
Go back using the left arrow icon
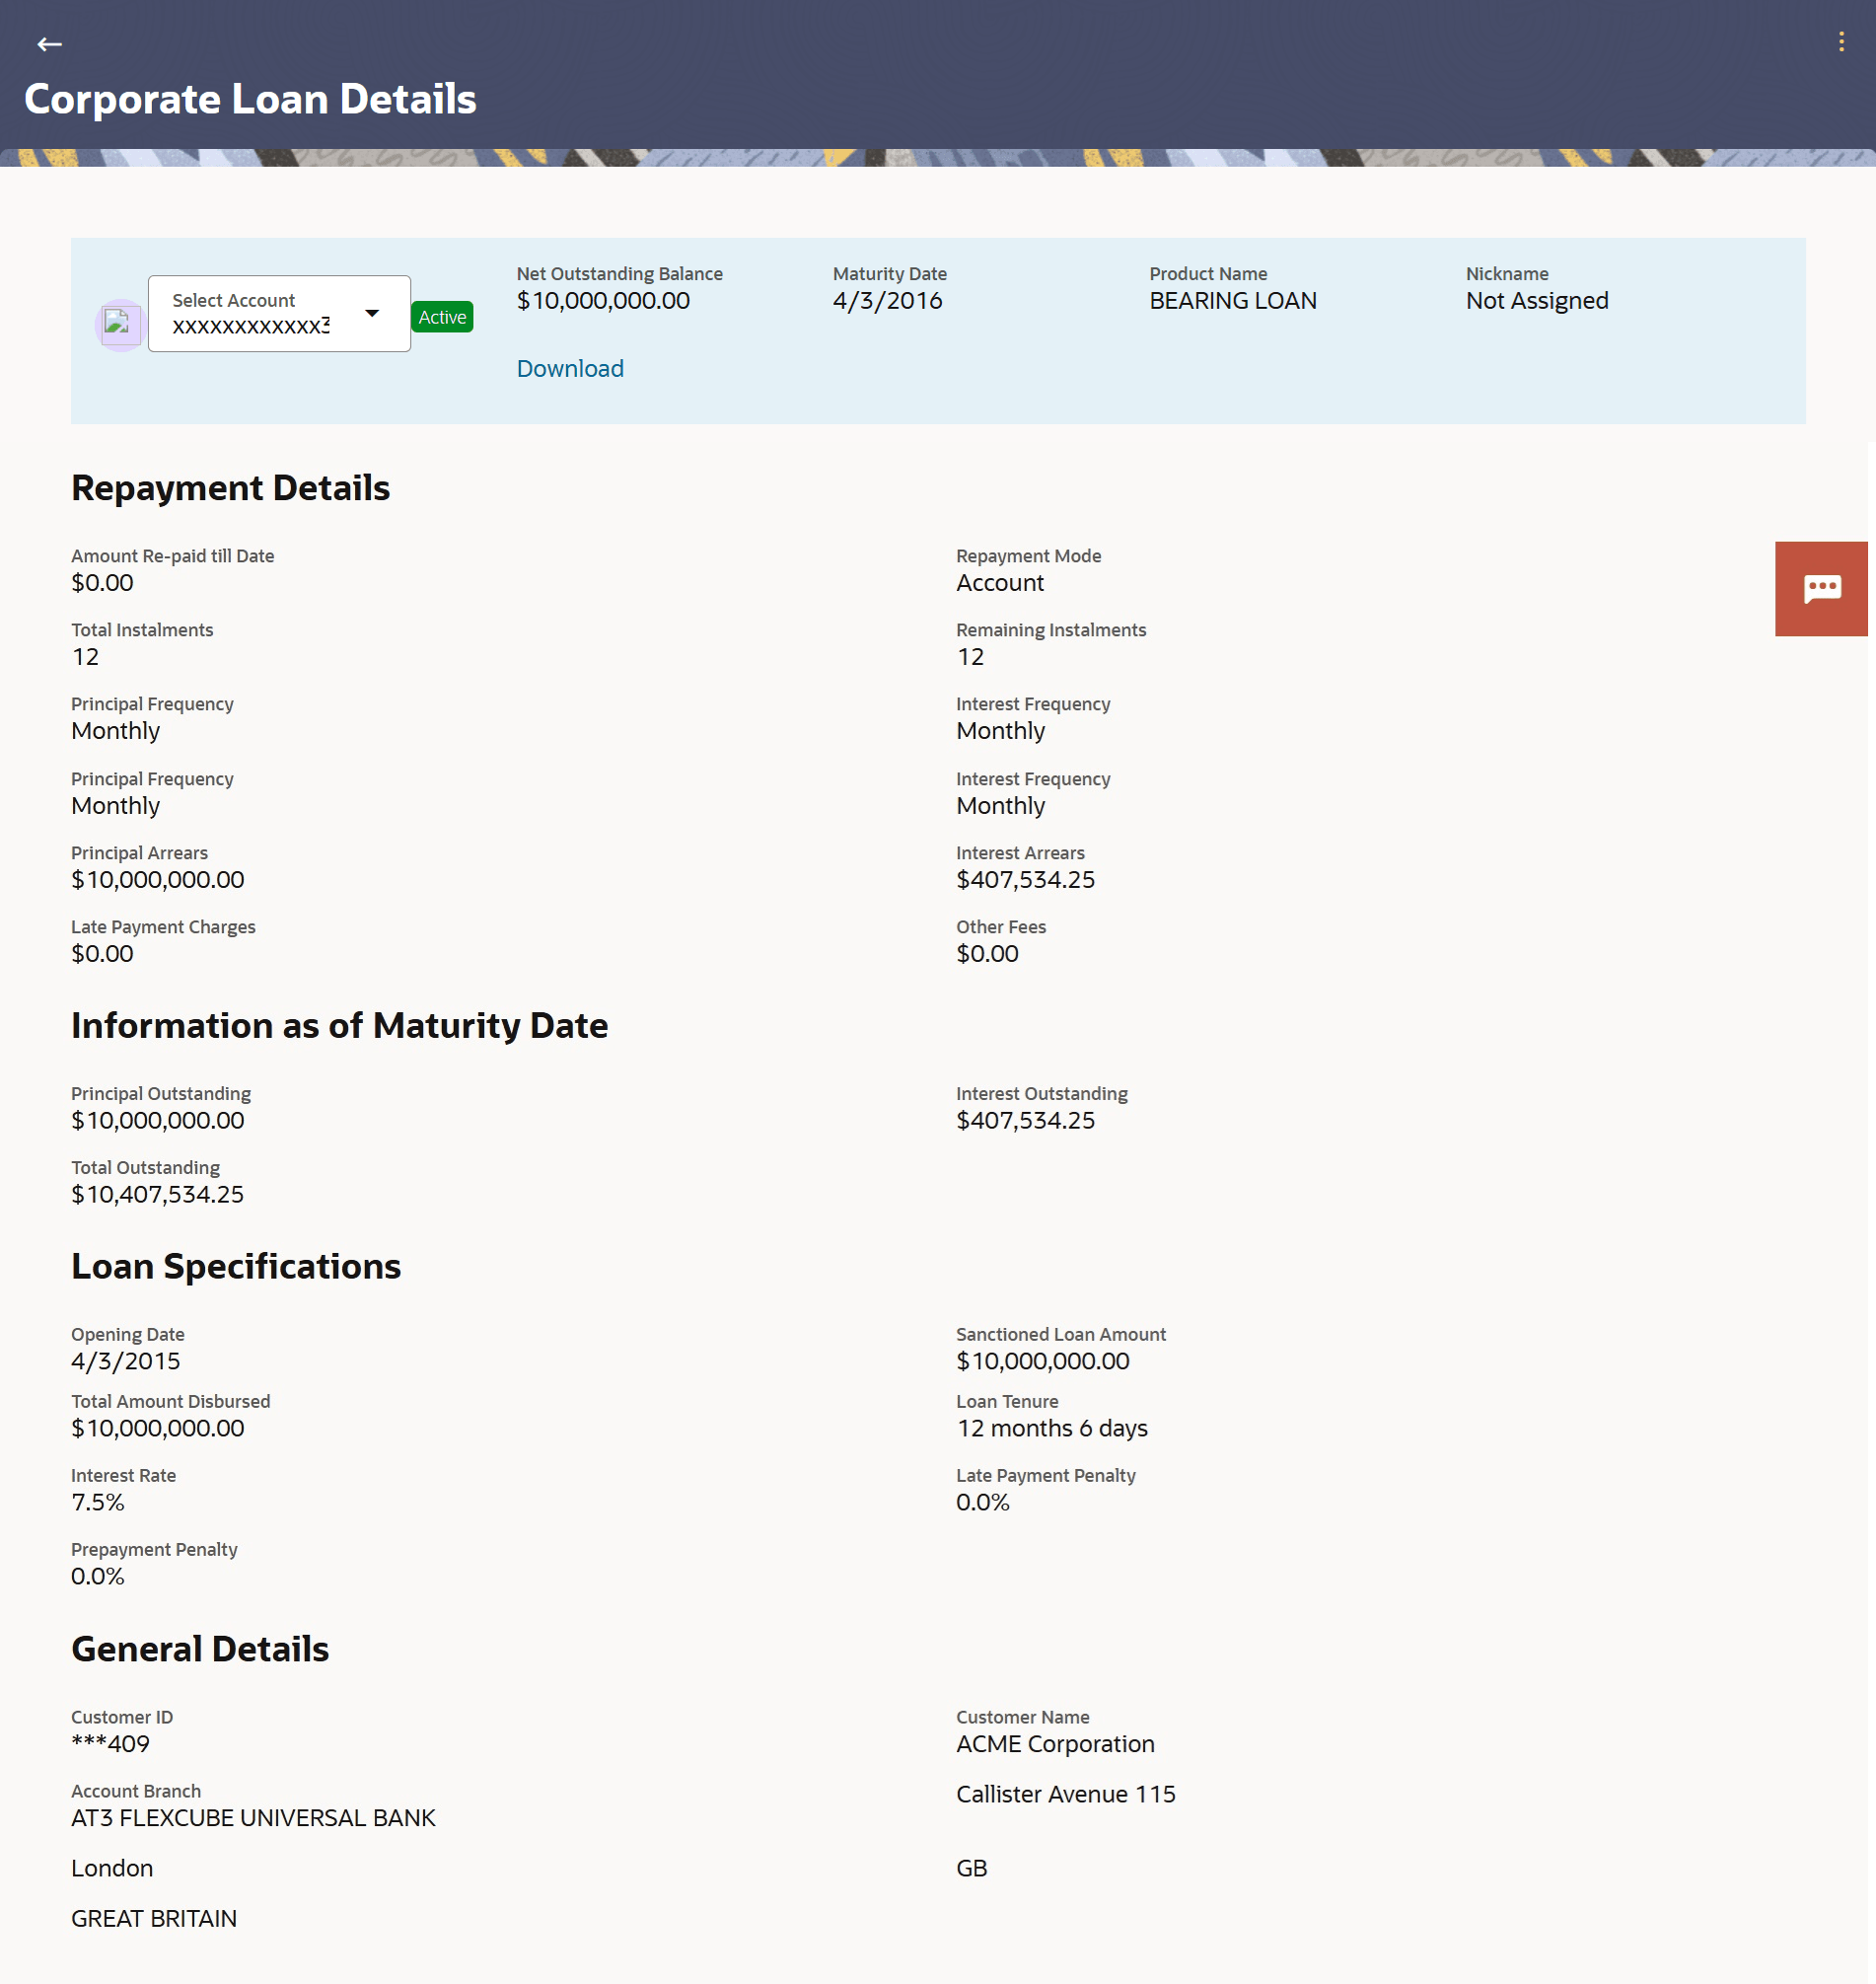(x=49, y=44)
